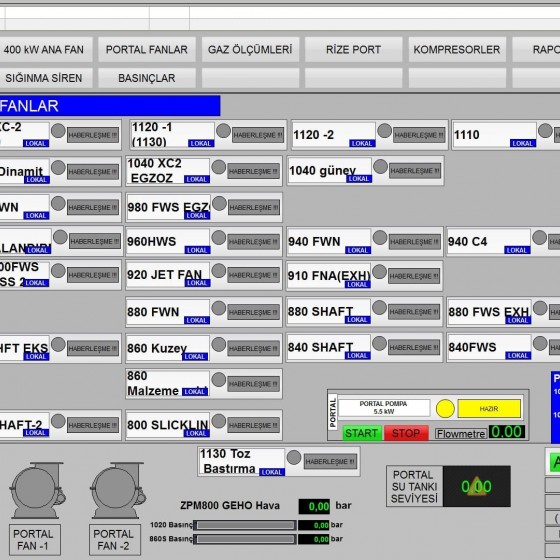Click HABERLEŞME alarm of 1130 Toz Bastırma
The width and height of the screenshot is (560, 560).
(x=330, y=462)
